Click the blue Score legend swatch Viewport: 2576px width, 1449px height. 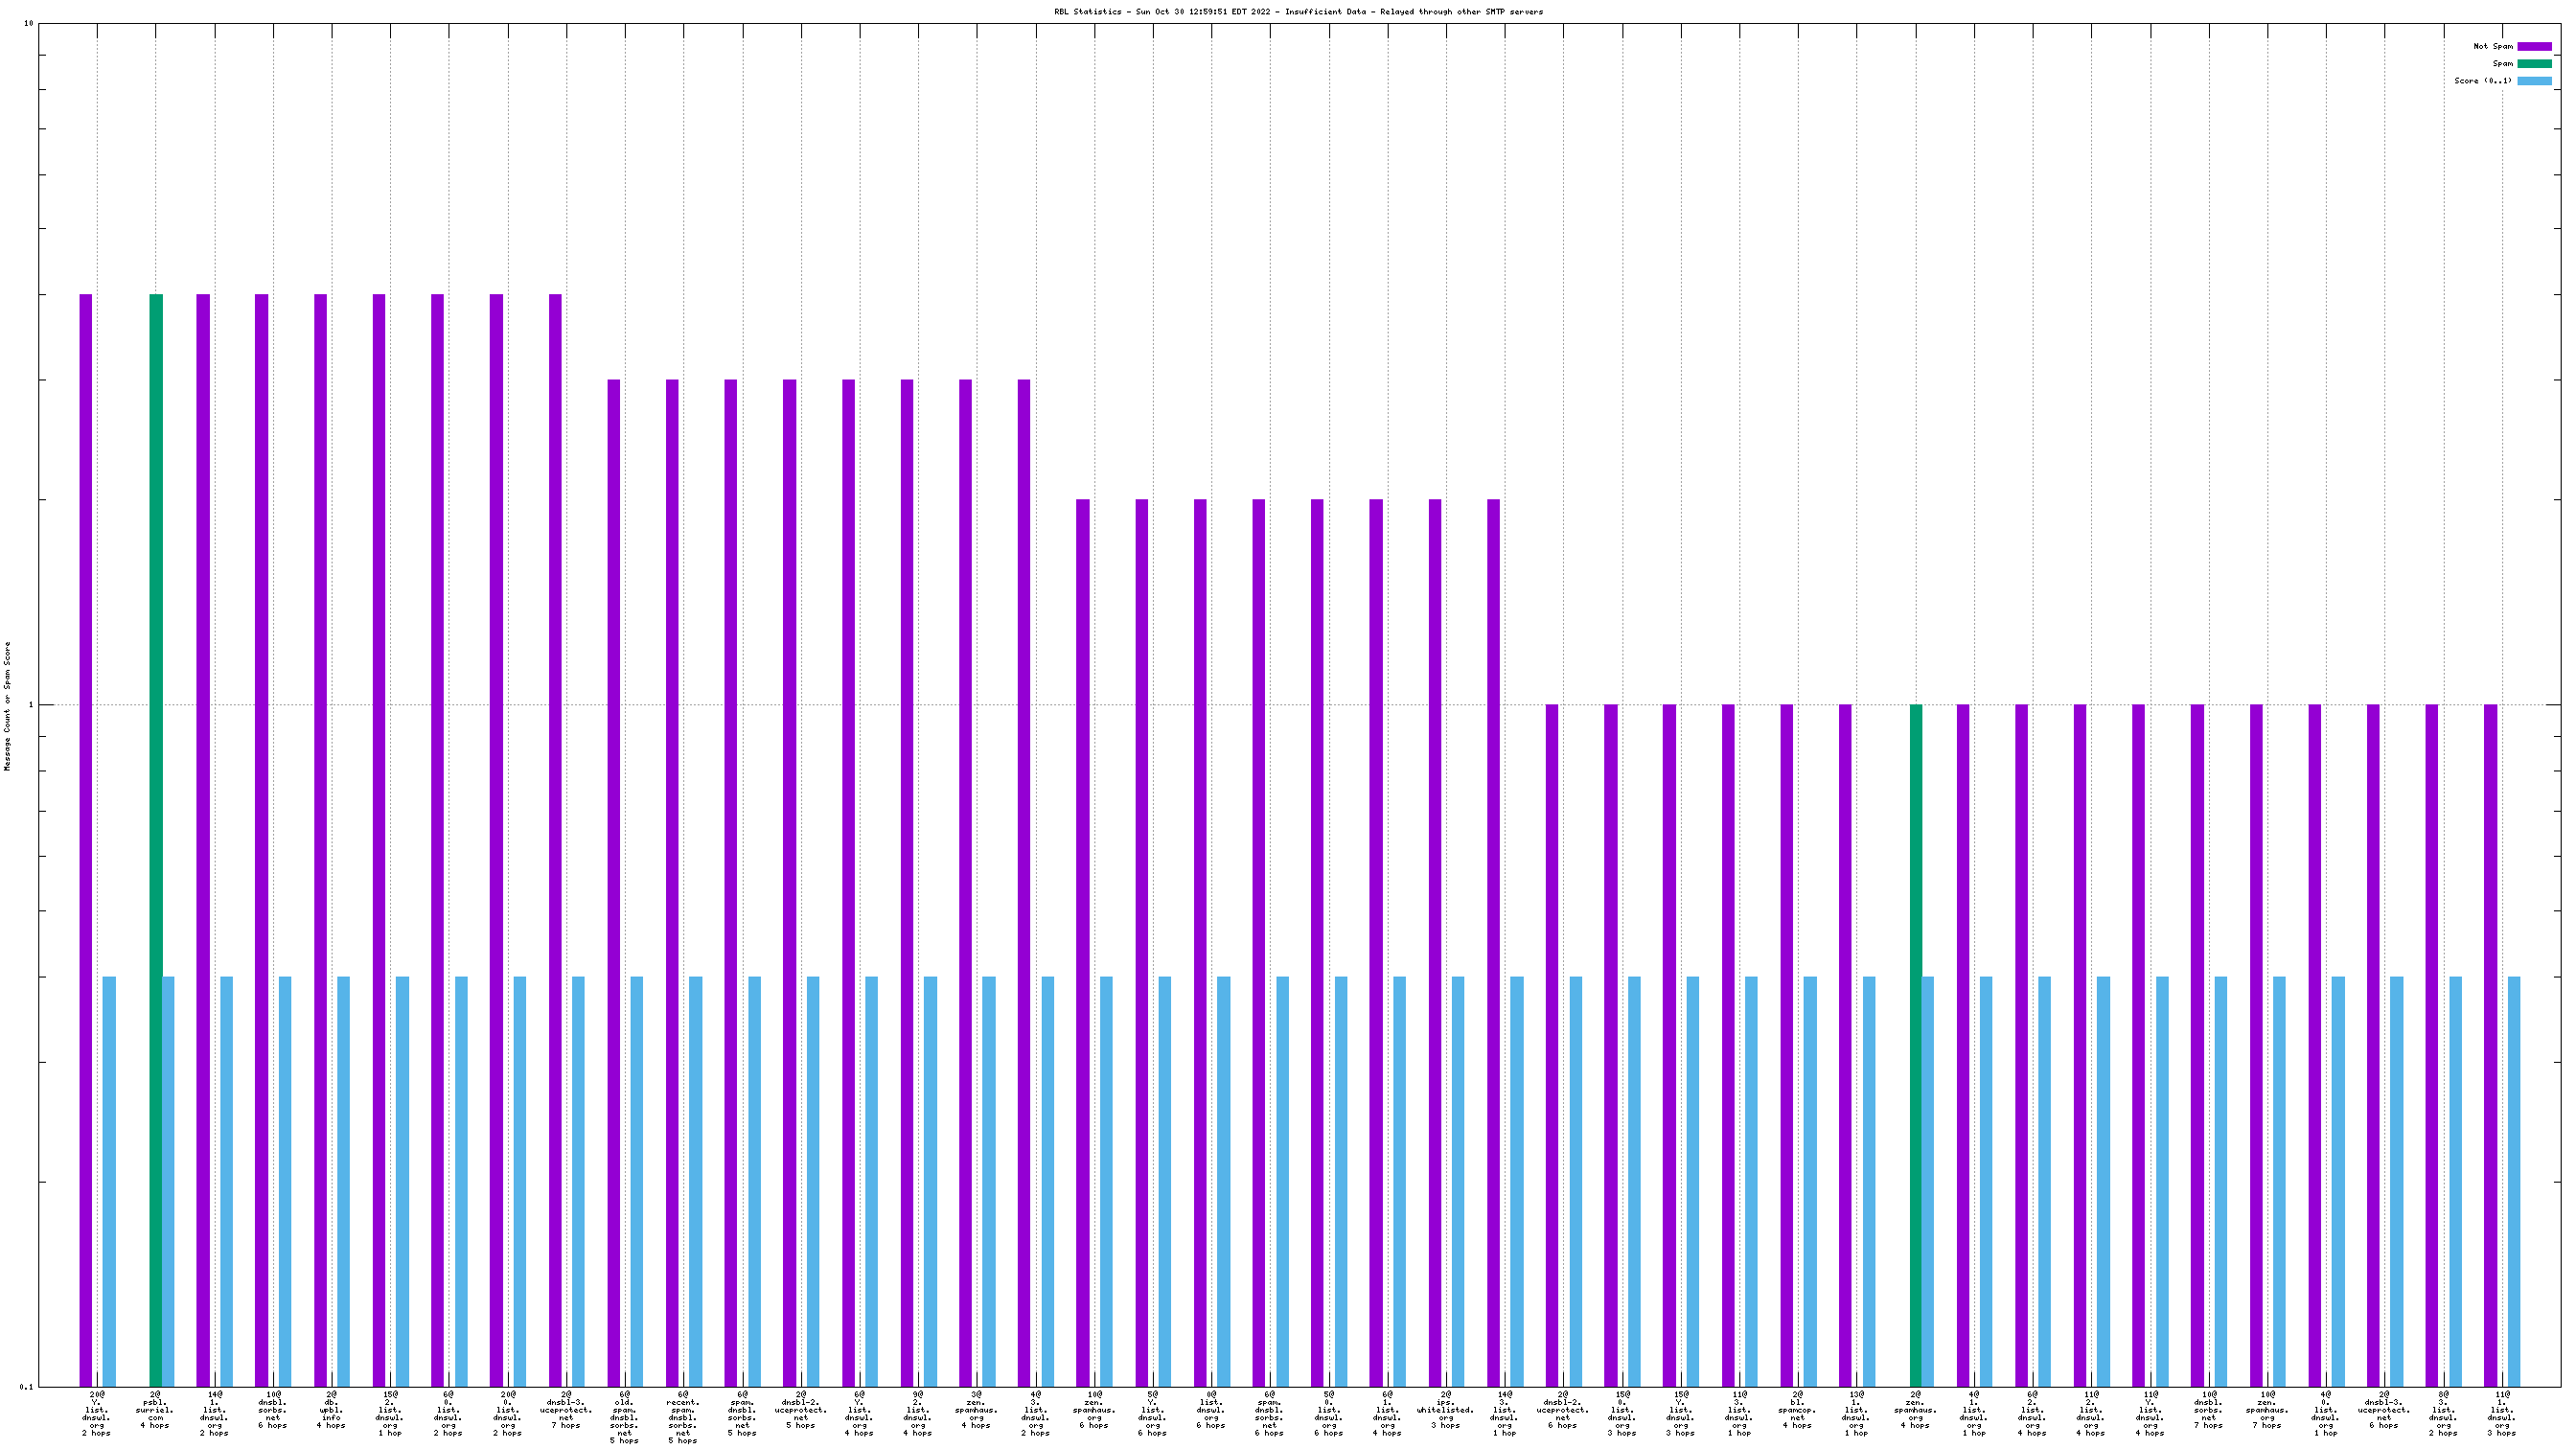coord(2534,80)
